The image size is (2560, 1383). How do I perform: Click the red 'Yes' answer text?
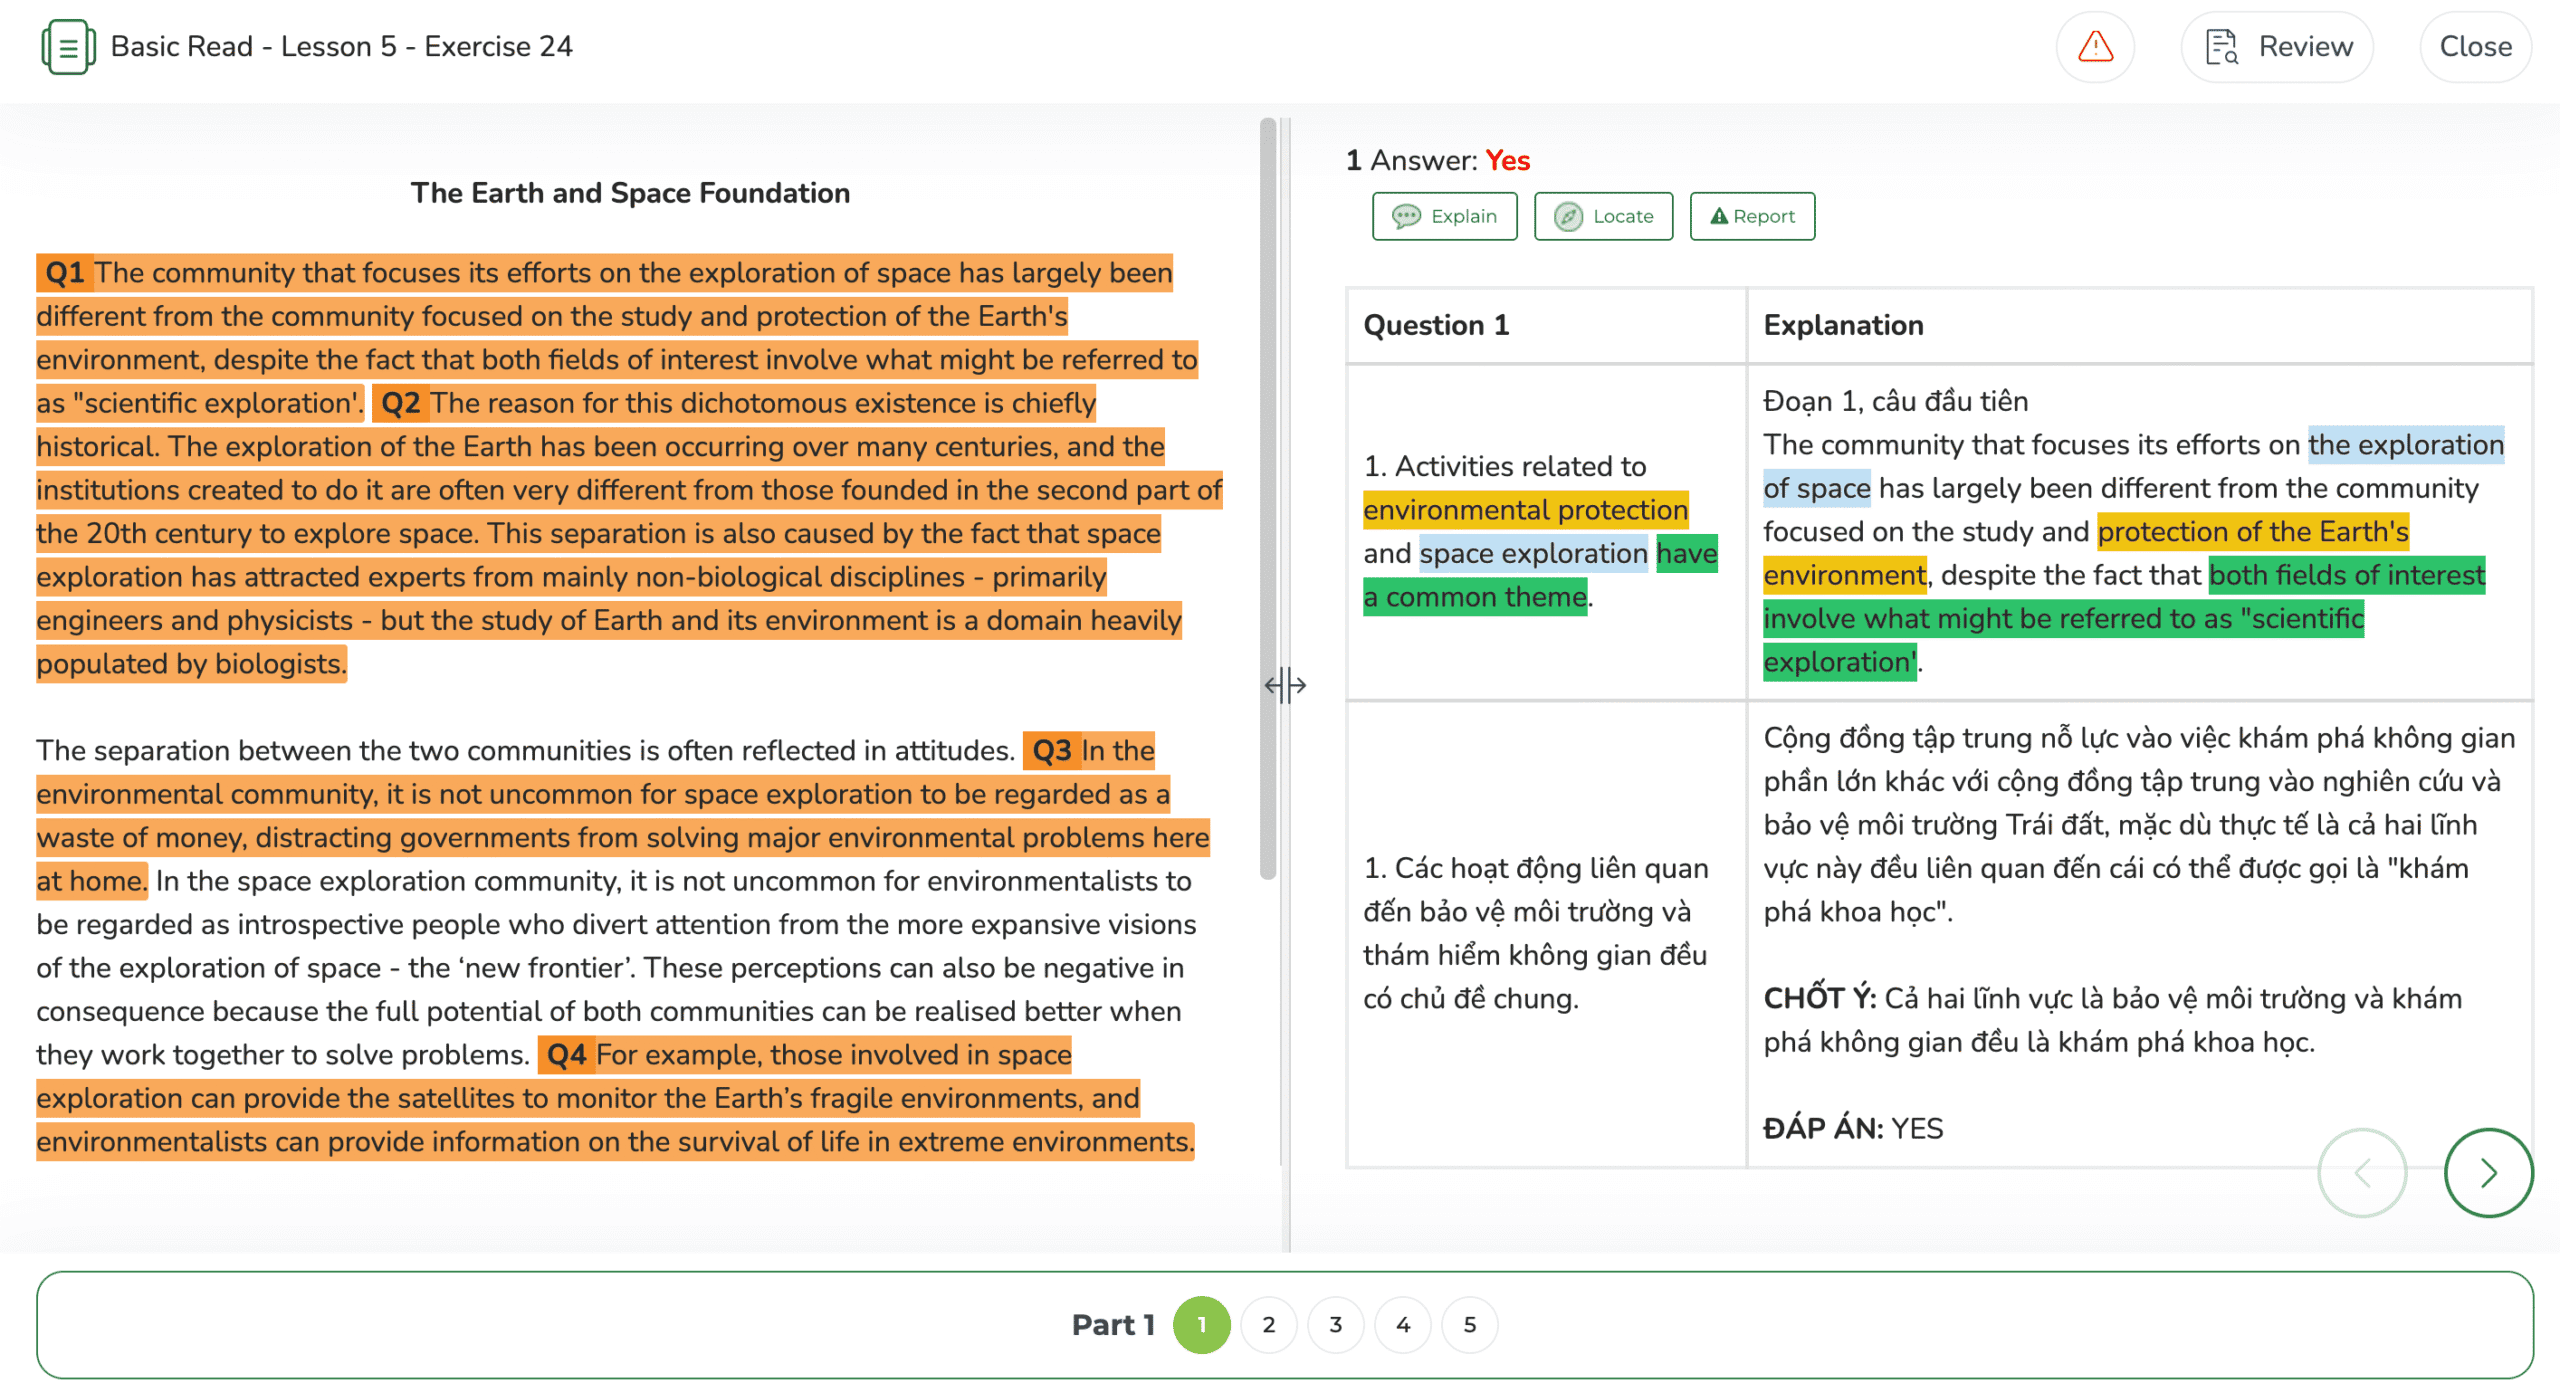(1507, 160)
